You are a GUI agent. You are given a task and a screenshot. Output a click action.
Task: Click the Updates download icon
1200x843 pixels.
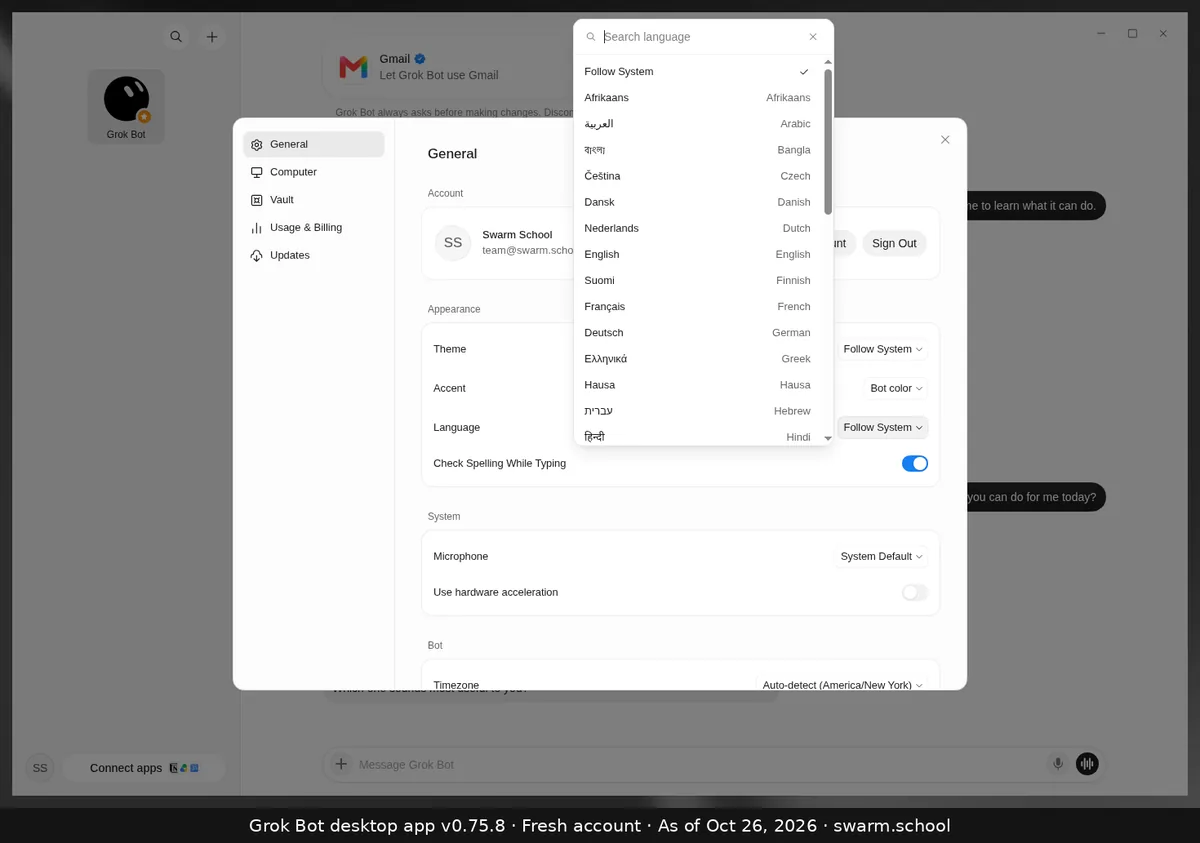257,256
